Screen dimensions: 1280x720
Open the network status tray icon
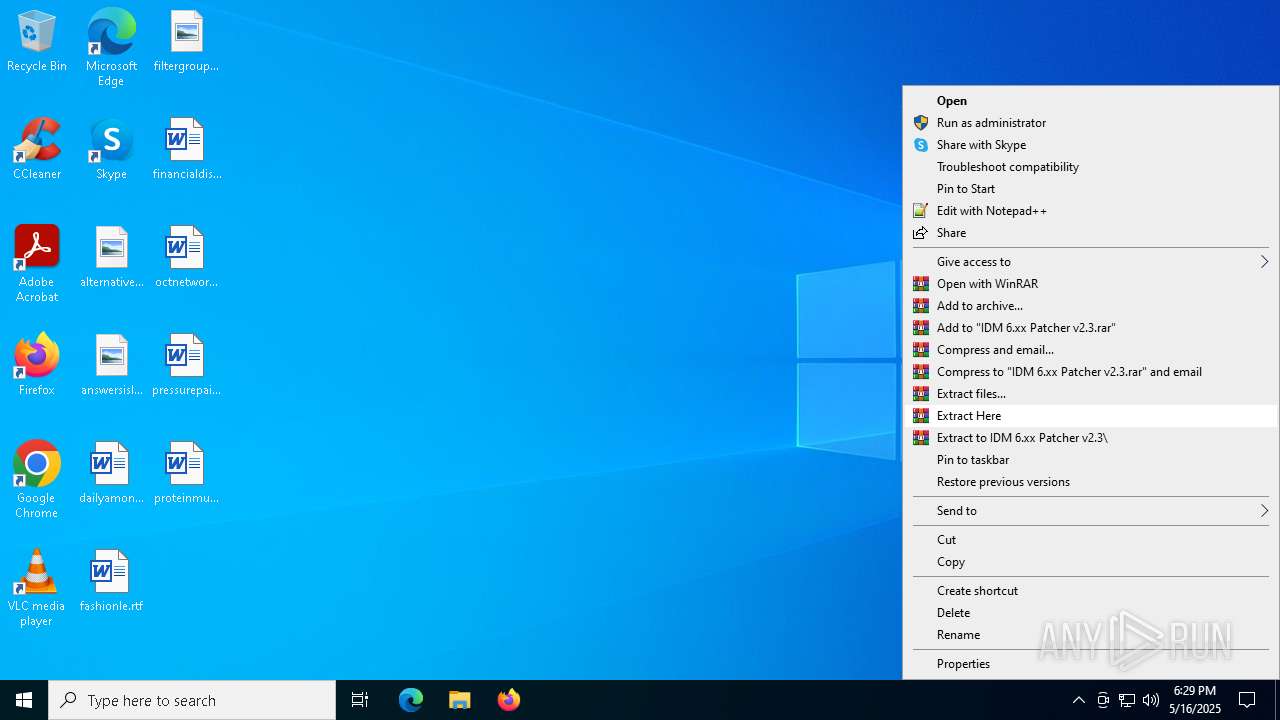1127,700
